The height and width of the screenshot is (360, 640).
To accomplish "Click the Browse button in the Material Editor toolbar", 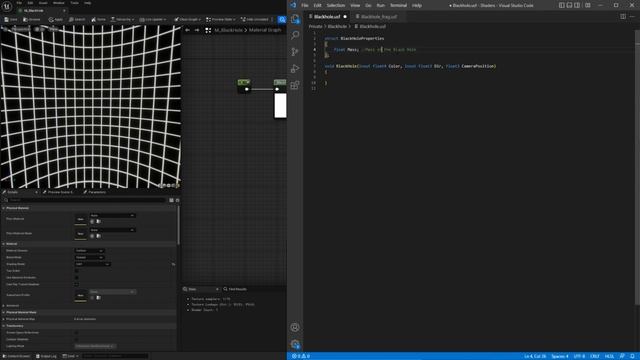I will coord(32,19).
